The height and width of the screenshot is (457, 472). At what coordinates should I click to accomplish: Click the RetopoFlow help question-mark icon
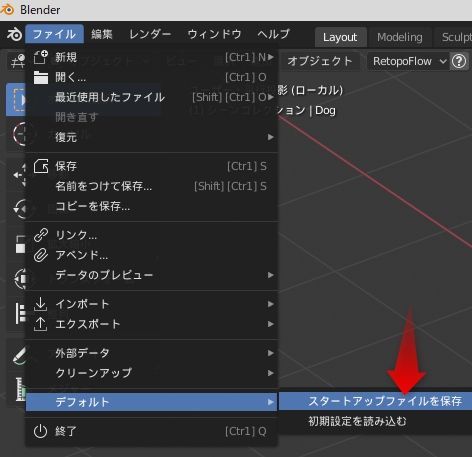click(x=459, y=61)
